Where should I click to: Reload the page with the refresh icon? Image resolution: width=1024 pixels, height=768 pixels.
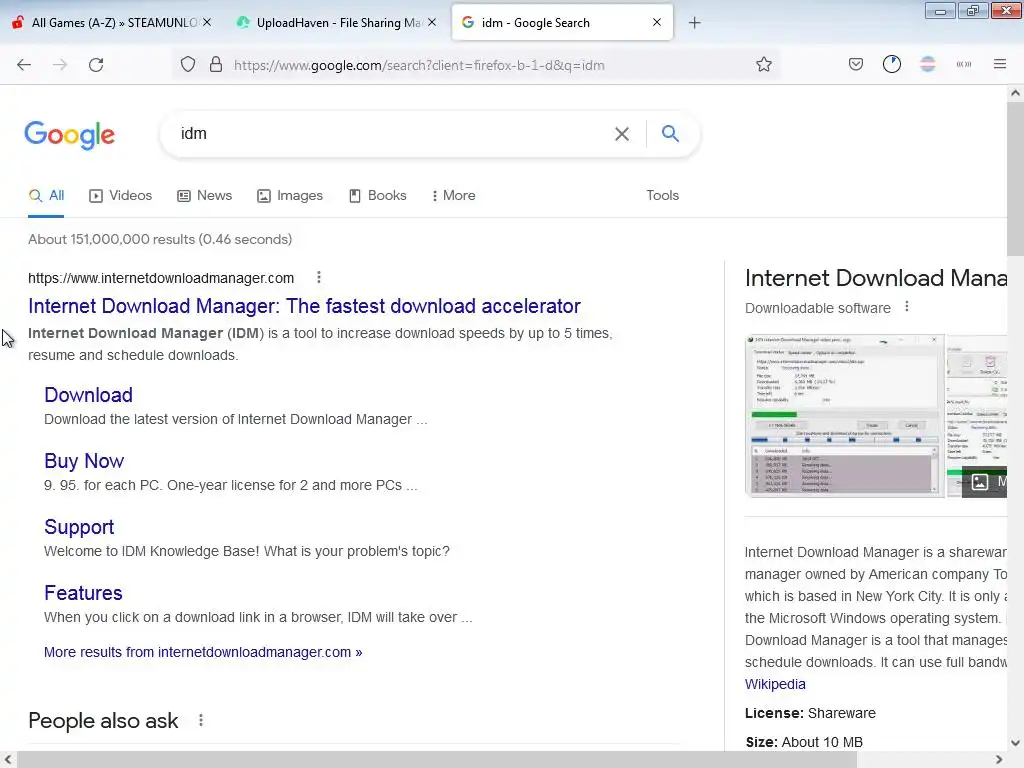pos(96,65)
